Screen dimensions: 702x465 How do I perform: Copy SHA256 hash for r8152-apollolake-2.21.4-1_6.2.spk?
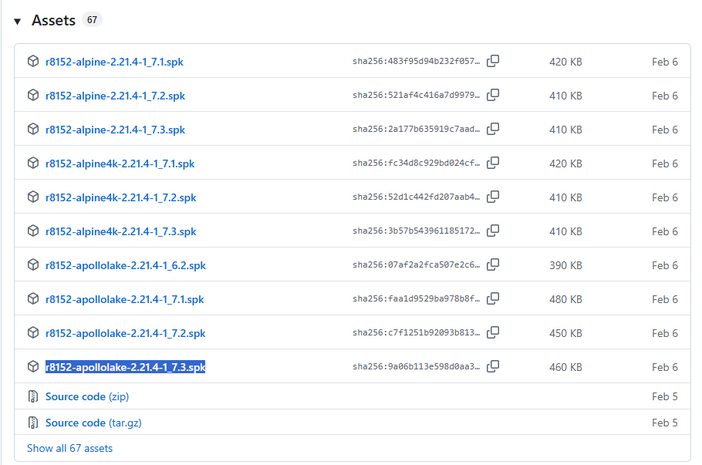[x=492, y=265]
